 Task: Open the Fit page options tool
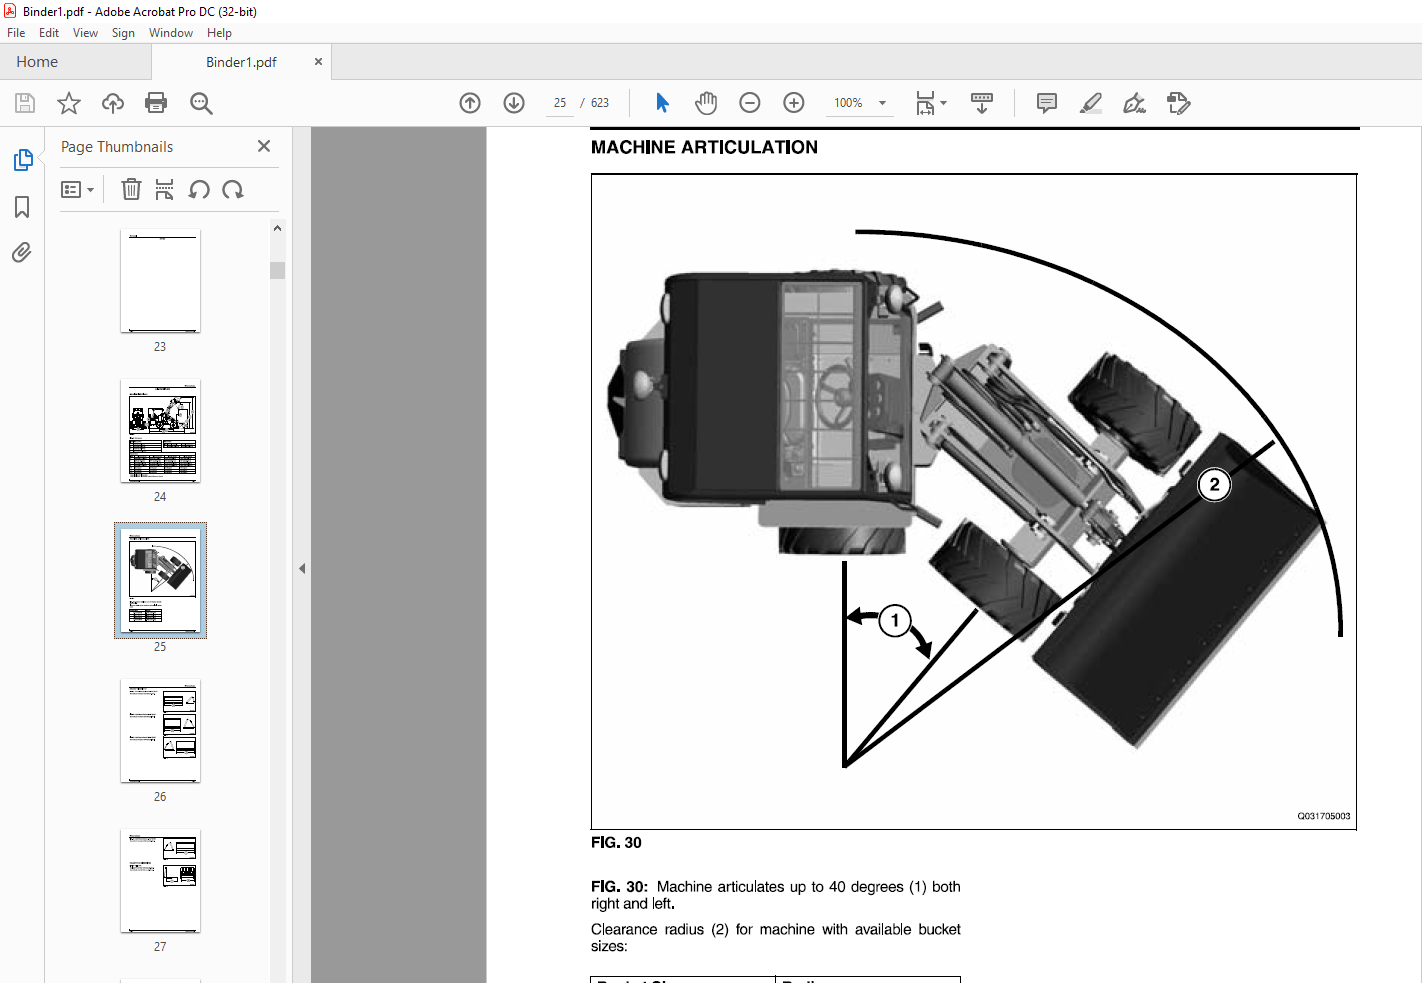(x=931, y=103)
